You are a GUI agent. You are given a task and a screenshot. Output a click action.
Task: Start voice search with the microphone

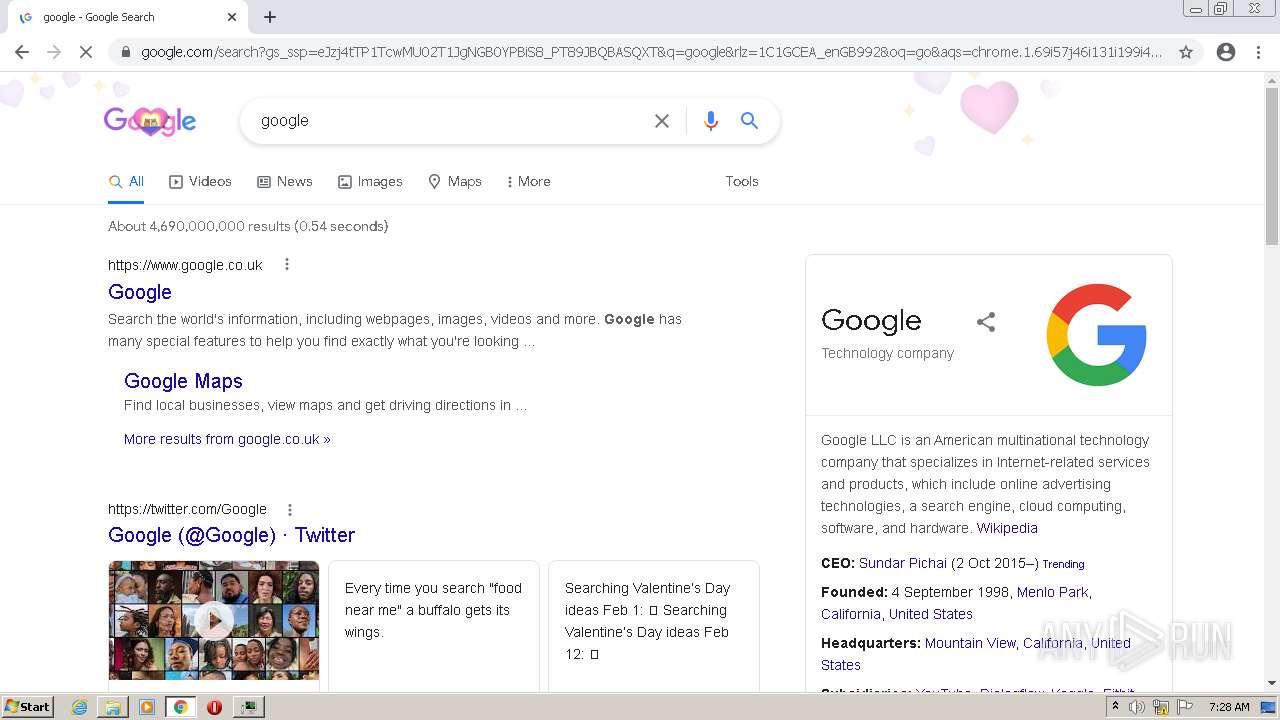click(711, 121)
